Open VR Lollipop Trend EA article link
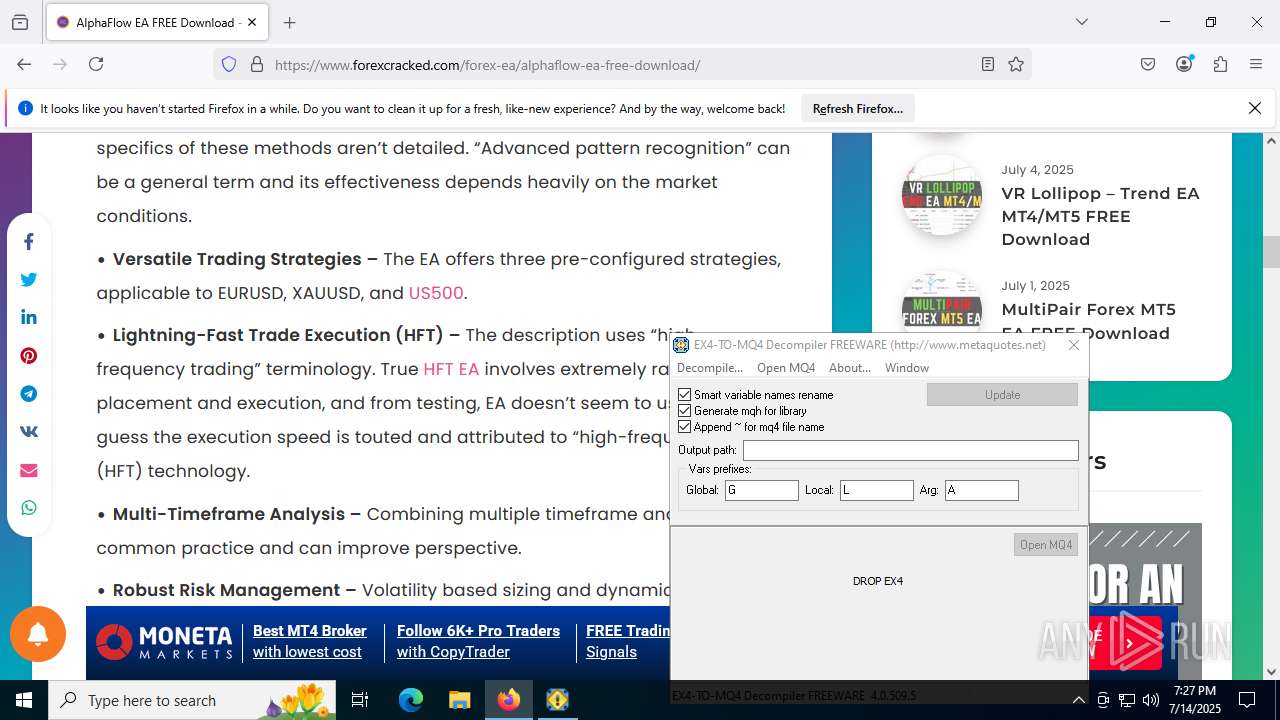Viewport: 1280px width, 720px height. pos(1100,216)
